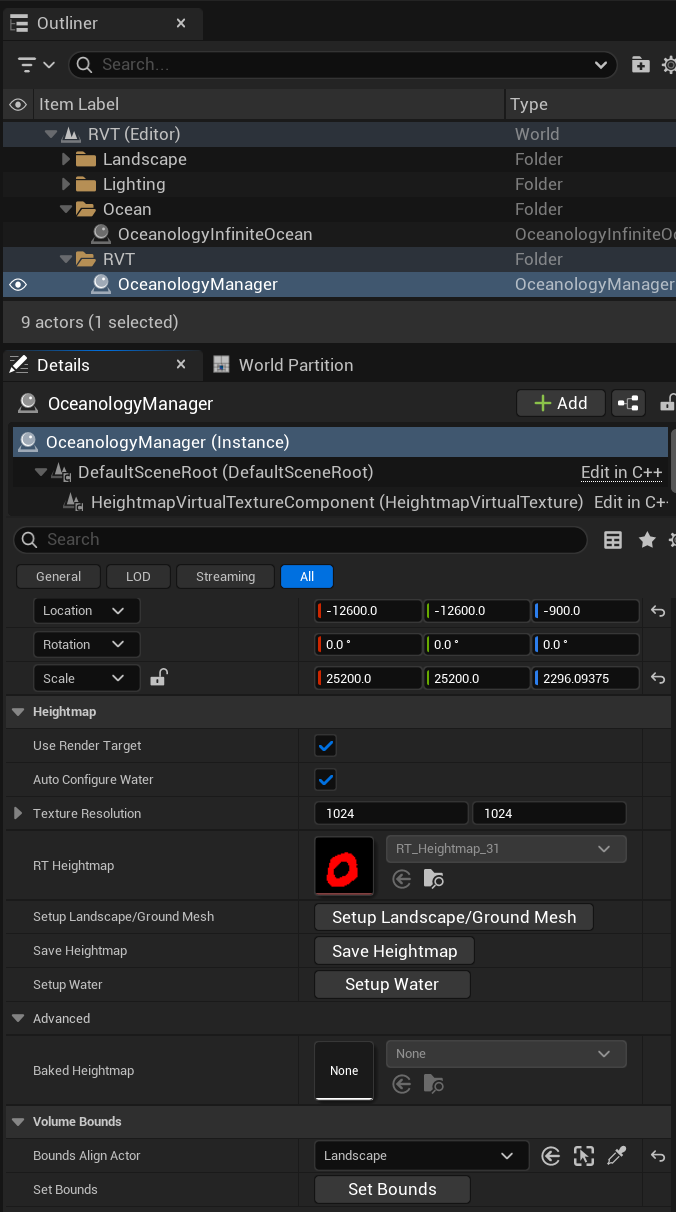676x1212 pixels.
Task: Create new folder in the Outliner
Action: [x=641, y=65]
